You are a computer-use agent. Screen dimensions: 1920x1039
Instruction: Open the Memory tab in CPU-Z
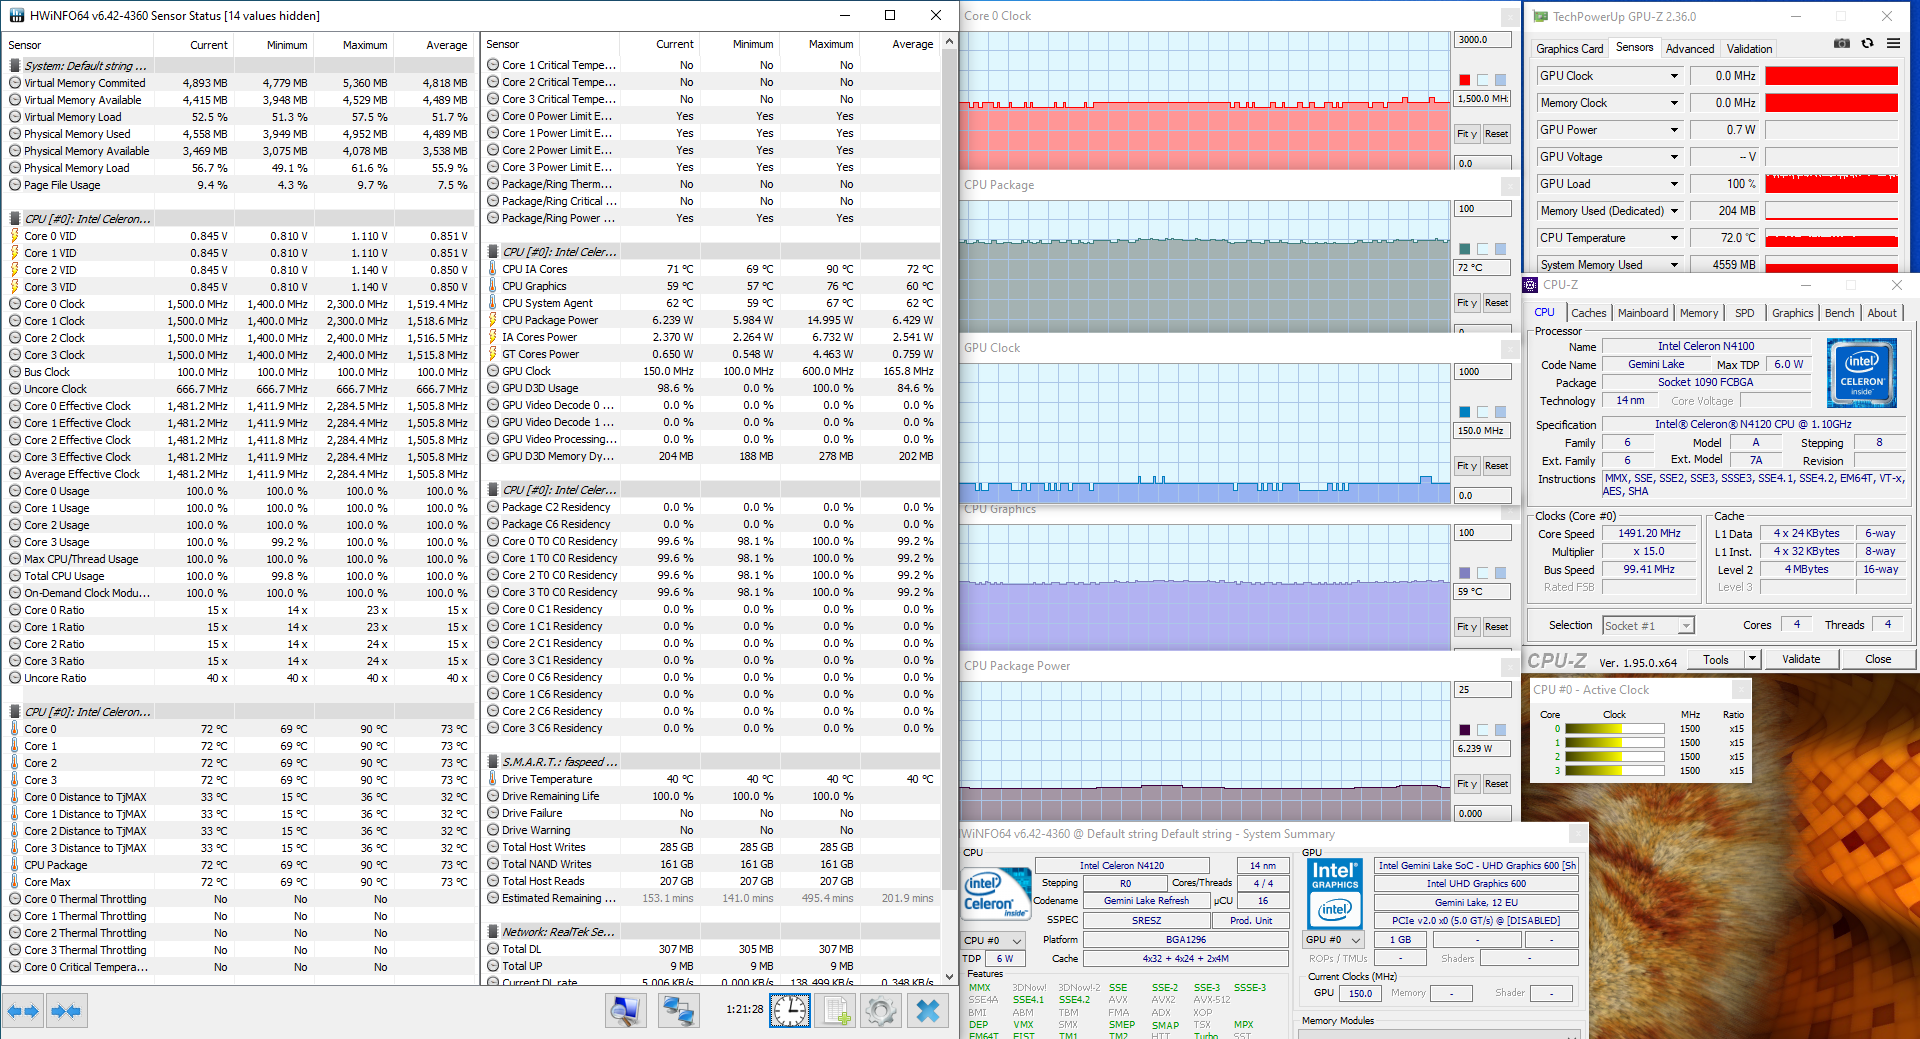[1698, 313]
